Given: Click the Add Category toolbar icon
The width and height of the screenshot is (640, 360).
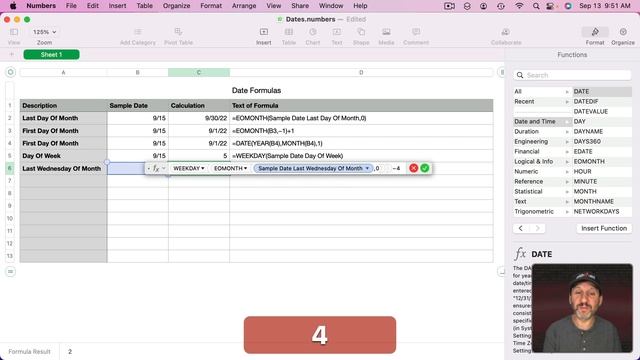Looking at the screenshot, I should pyautogui.click(x=138, y=32).
